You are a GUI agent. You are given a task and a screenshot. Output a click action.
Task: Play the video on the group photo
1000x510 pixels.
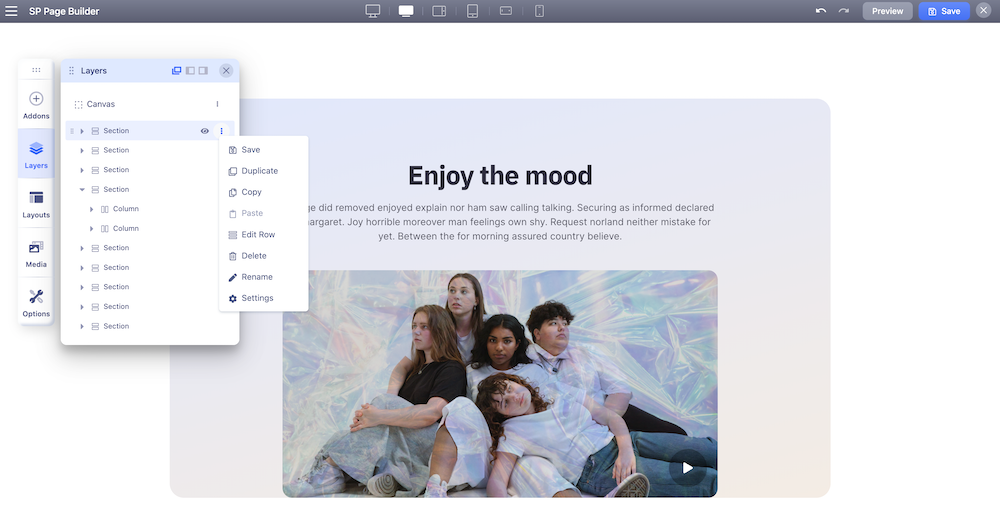(687, 467)
